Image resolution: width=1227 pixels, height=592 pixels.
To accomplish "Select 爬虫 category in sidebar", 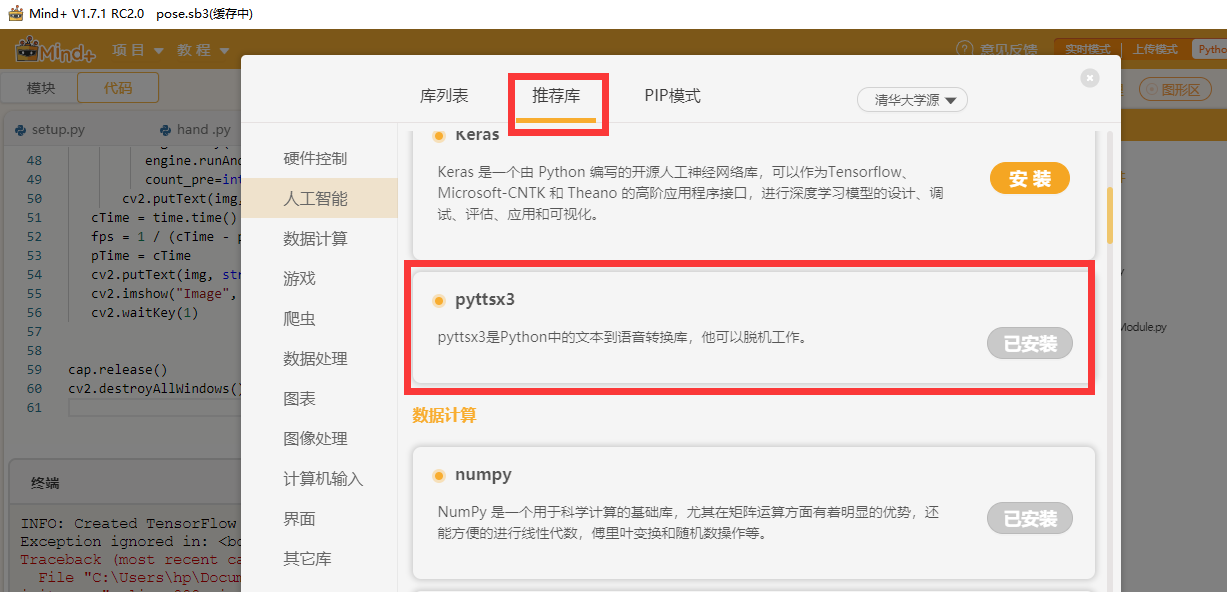I will (319, 319).
